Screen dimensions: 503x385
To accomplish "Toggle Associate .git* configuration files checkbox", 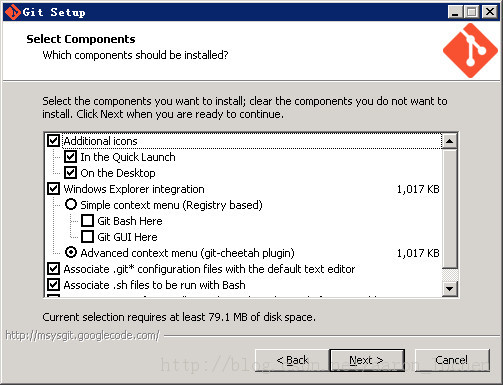I will click(x=53, y=269).
